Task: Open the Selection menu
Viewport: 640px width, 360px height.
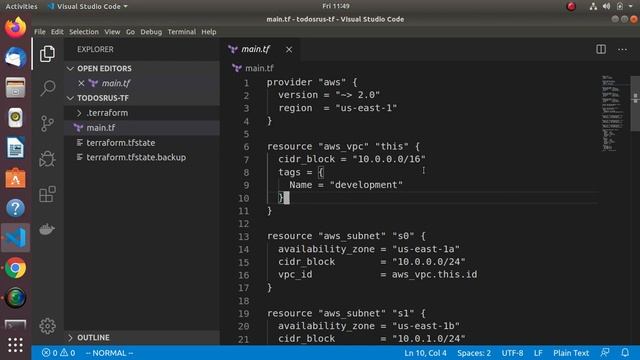Action: (84, 32)
